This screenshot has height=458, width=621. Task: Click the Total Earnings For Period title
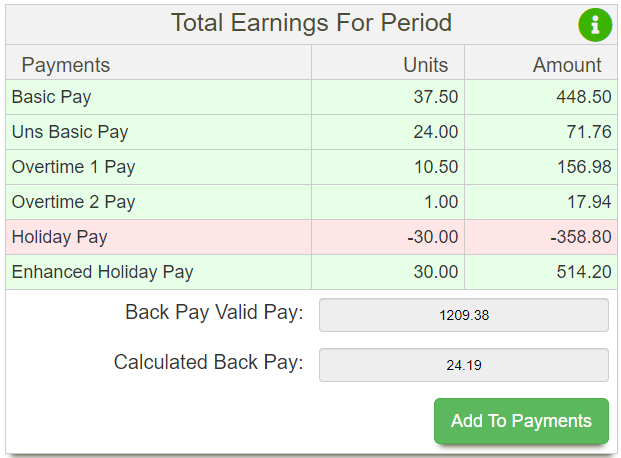311,23
